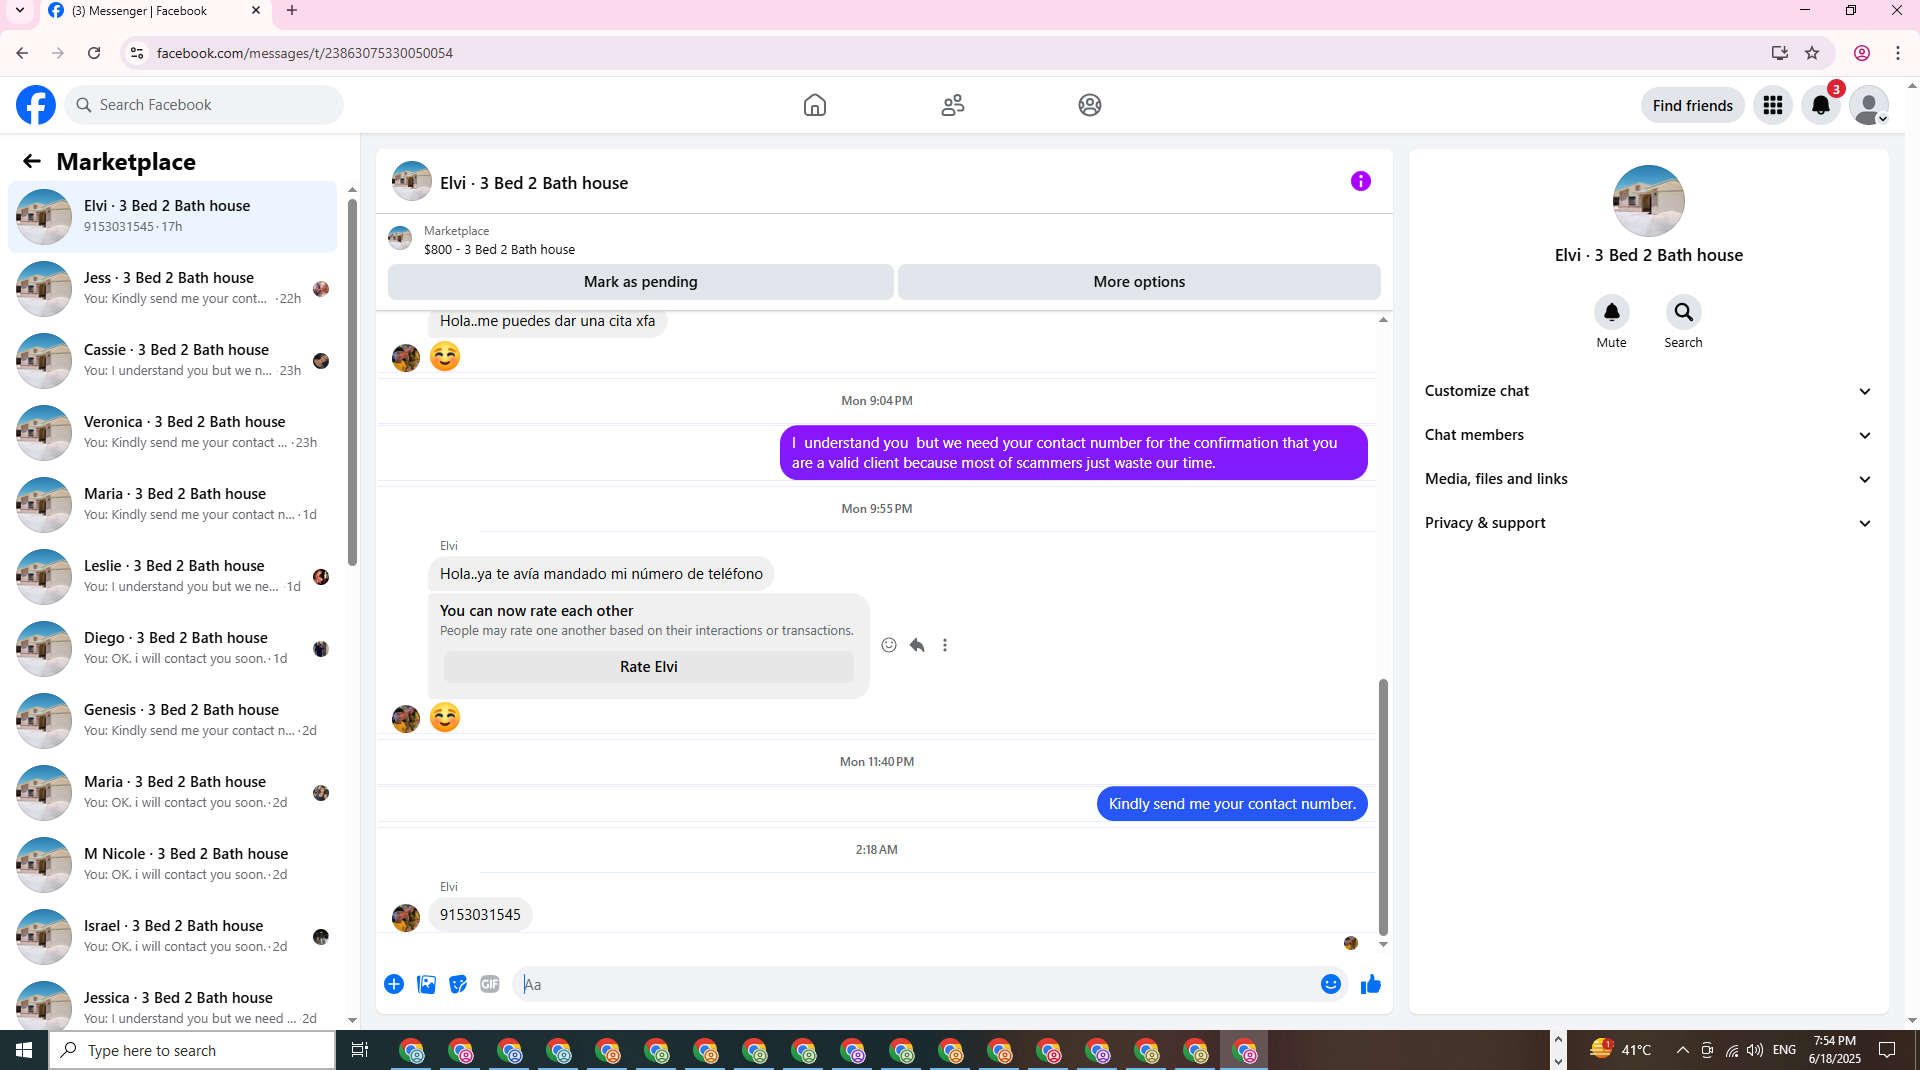Viewport: 1920px width, 1070px height.
Task: Open Veronica 3 Bed 2 Bath house chat
Action: click(172, 433)
